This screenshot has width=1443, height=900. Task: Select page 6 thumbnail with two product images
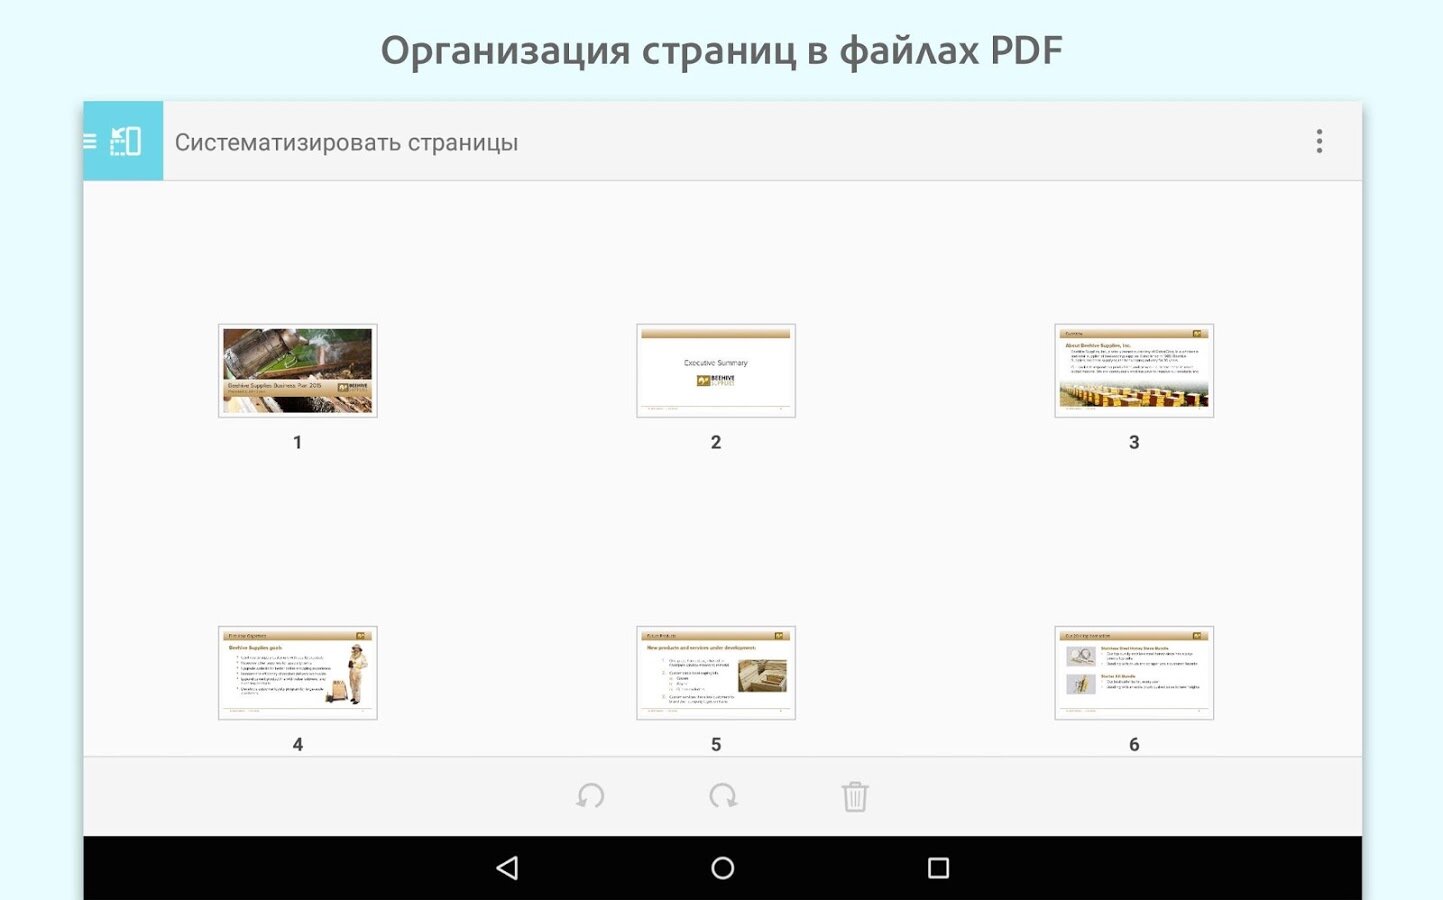pyautogui.click(x=1134, y=673)
